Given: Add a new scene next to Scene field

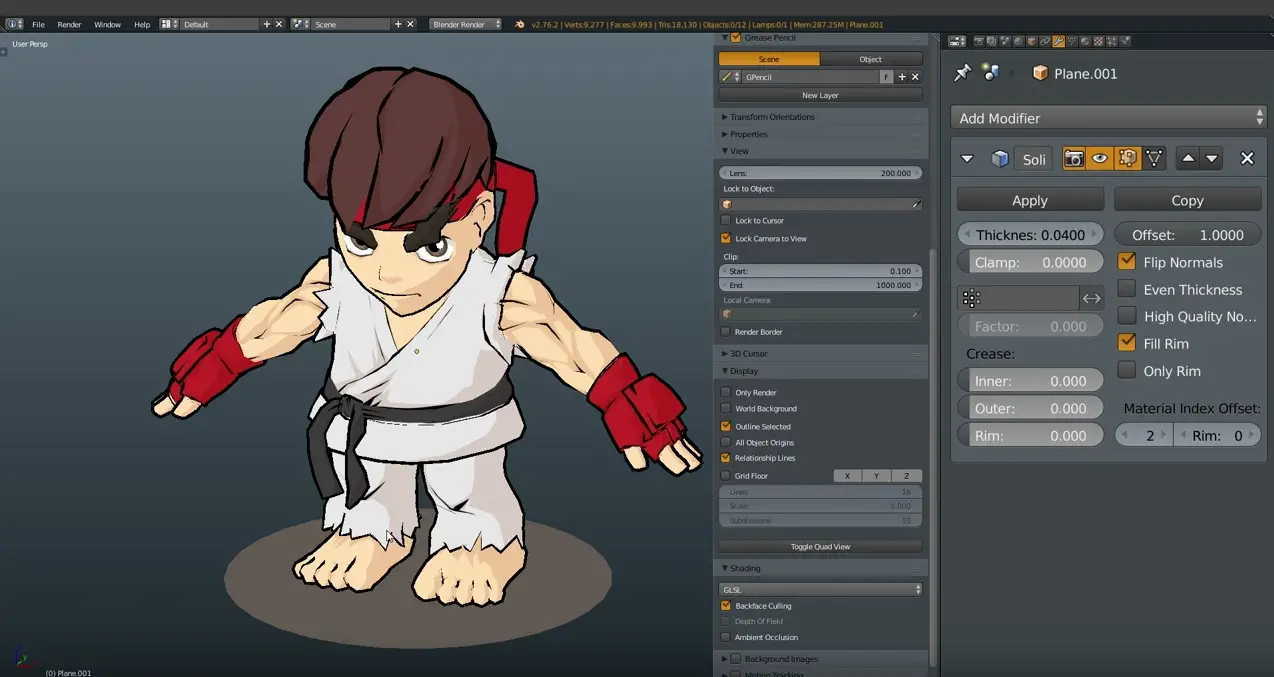Looking at the screenshot, I should click(398, 24).
